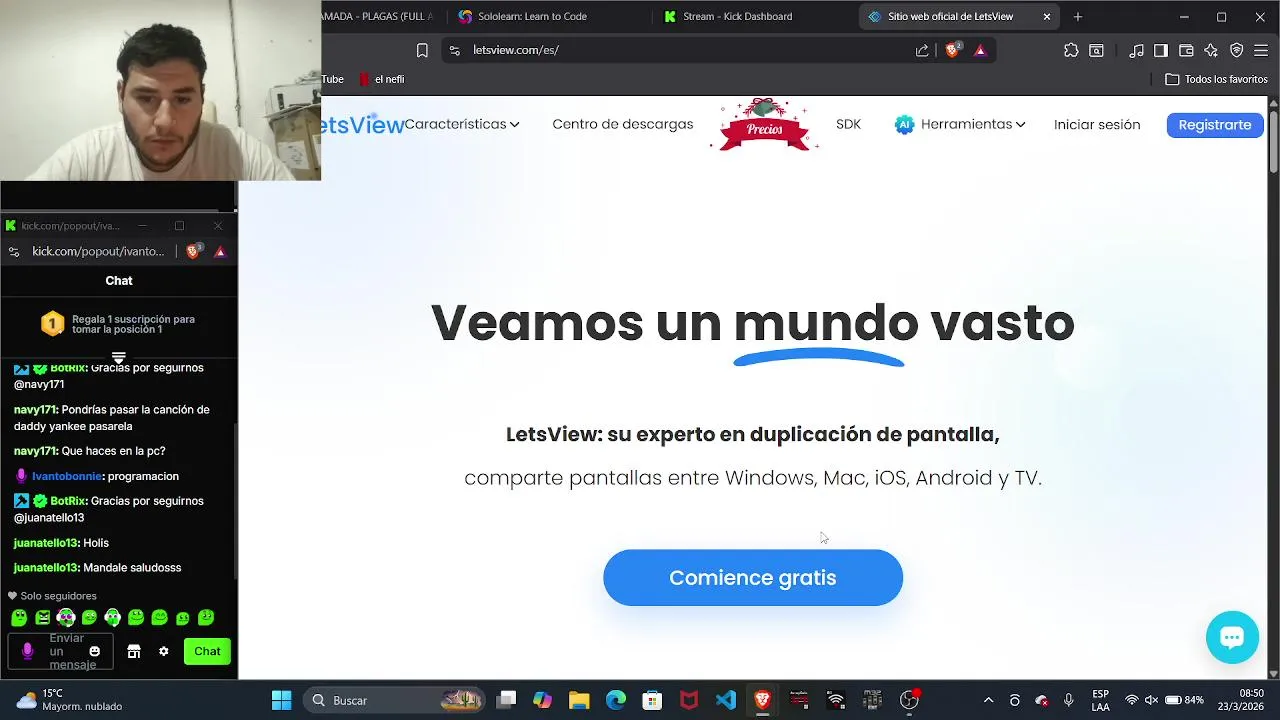Select the Sitio web oficial de LetsView tab

pos(950,17)
